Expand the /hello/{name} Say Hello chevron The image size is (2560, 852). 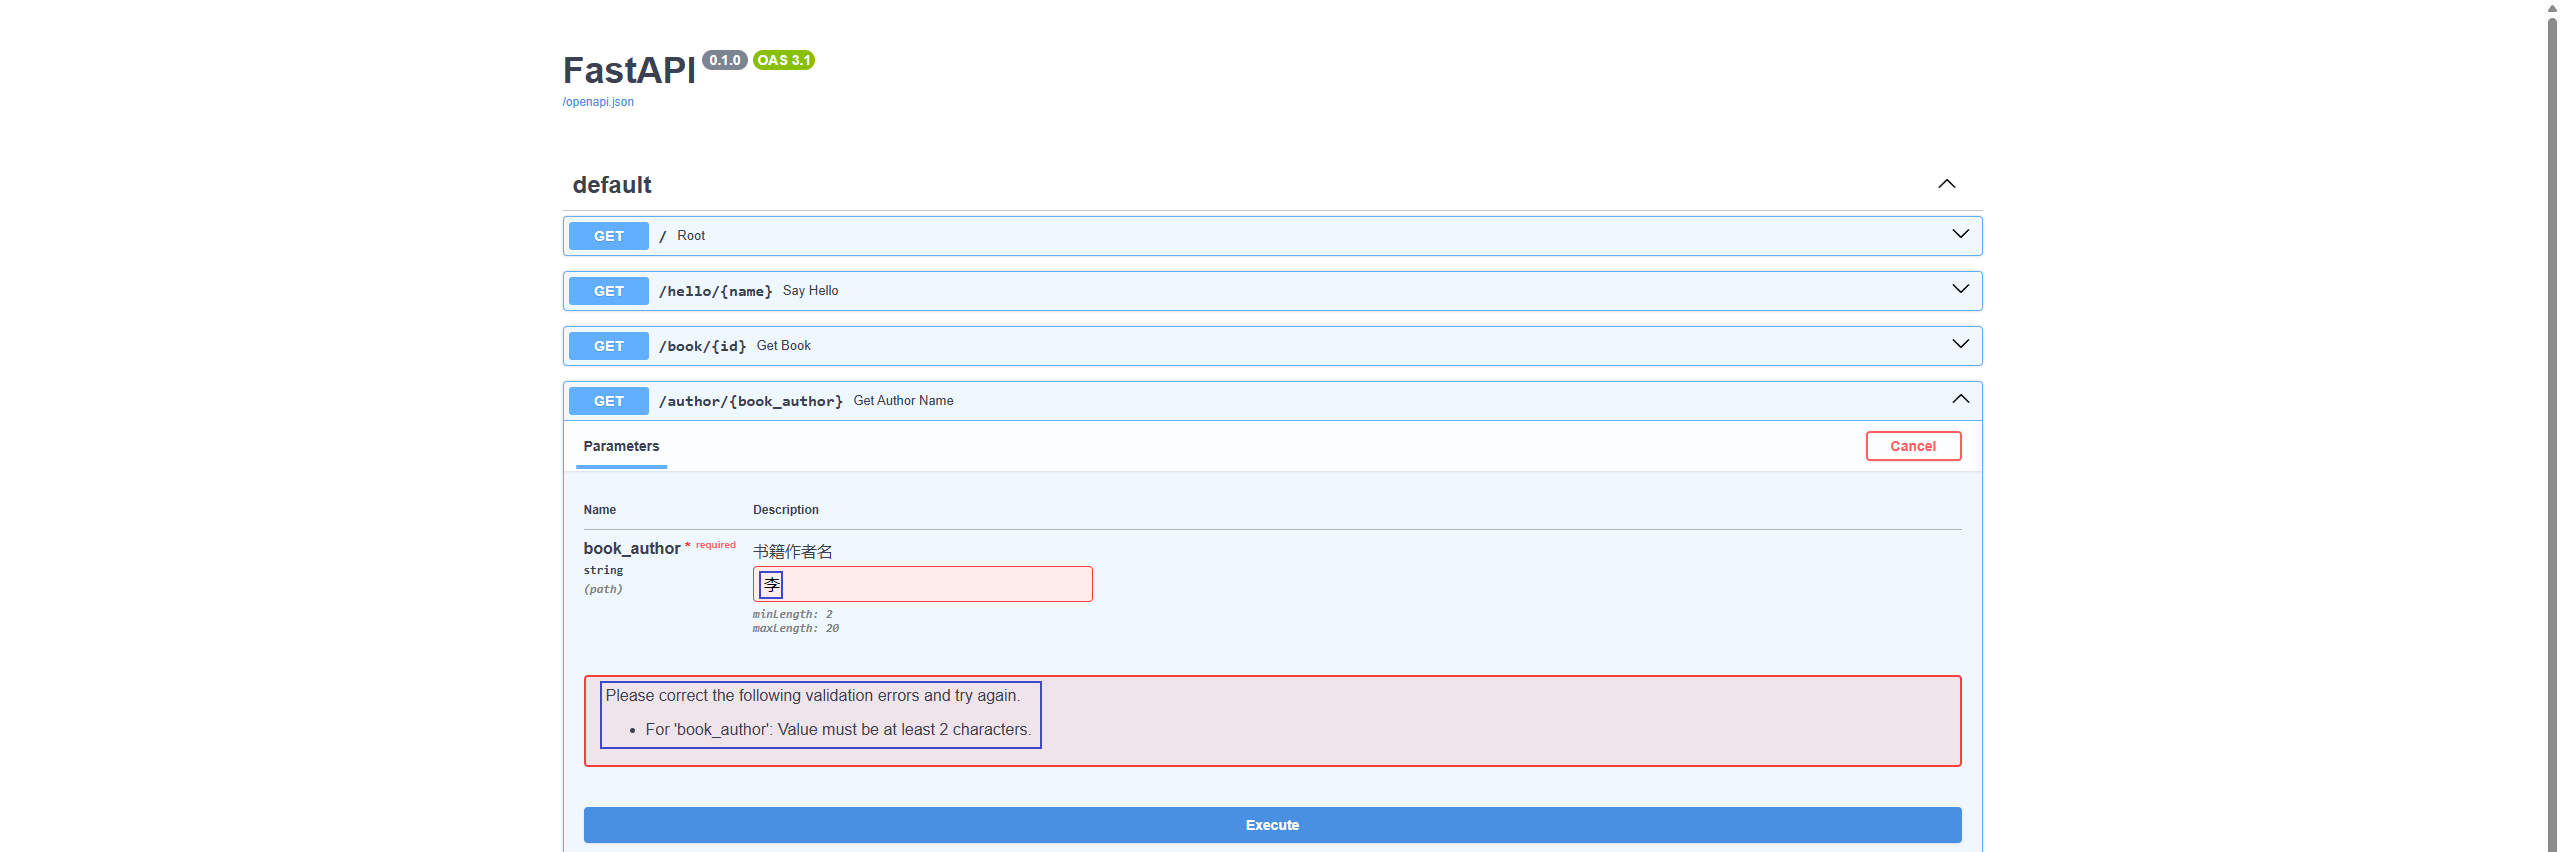(x=1960, y=289)
